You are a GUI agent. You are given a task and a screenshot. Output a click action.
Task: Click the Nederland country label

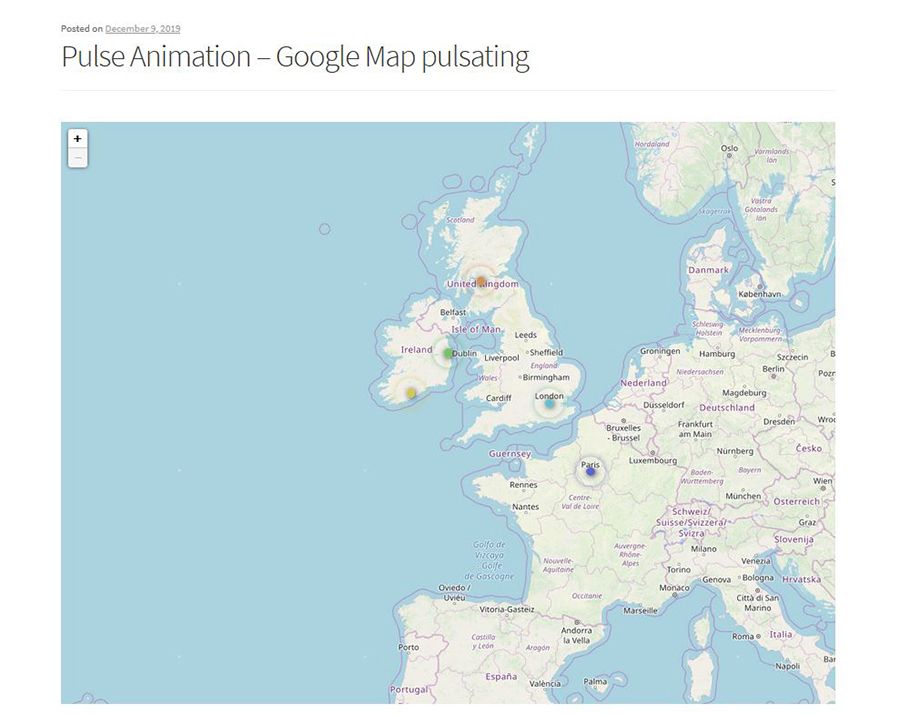point(643,383)
